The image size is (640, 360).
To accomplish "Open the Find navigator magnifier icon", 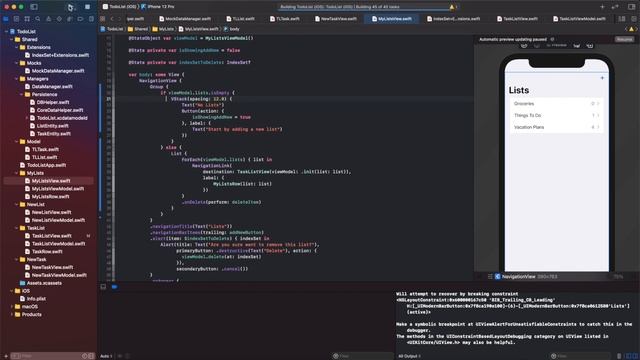I will click(38, 19).
